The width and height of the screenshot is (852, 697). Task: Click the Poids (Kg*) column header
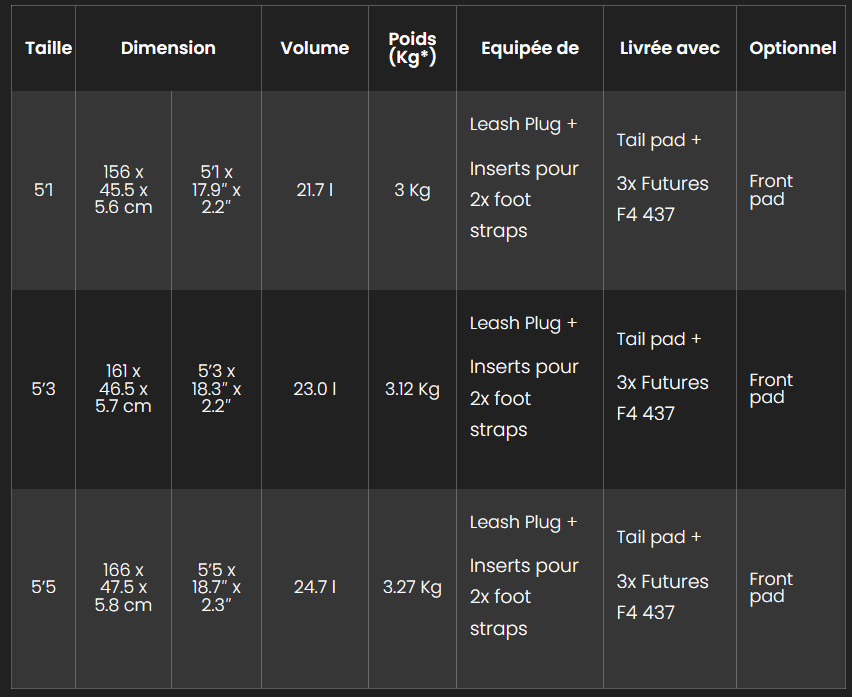click(x=412, y=48)
